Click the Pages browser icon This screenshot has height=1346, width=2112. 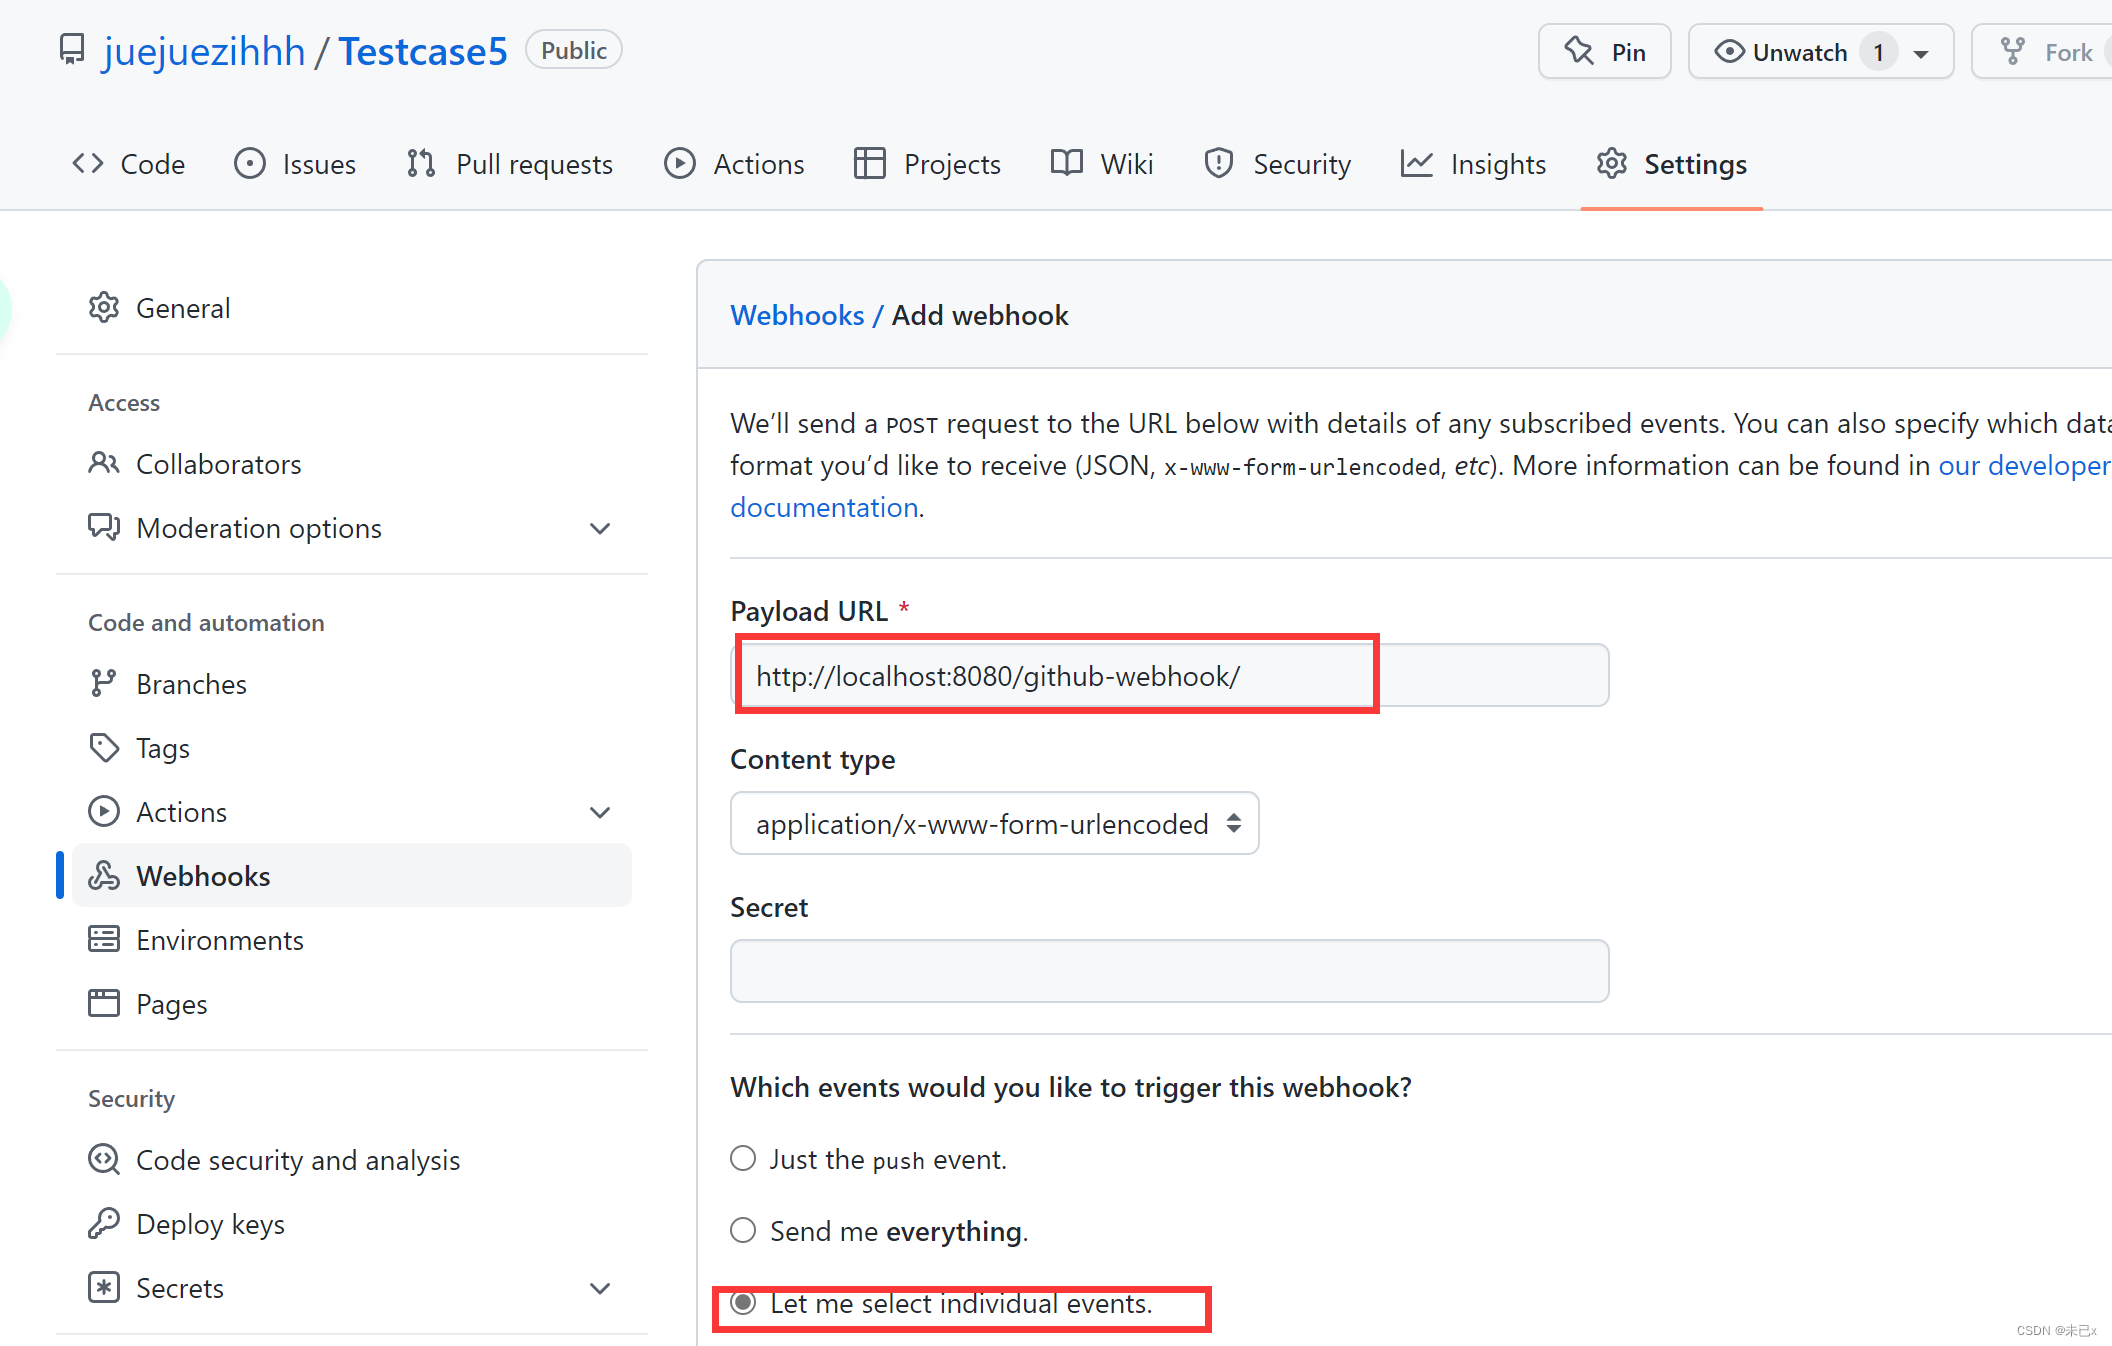104,1004
